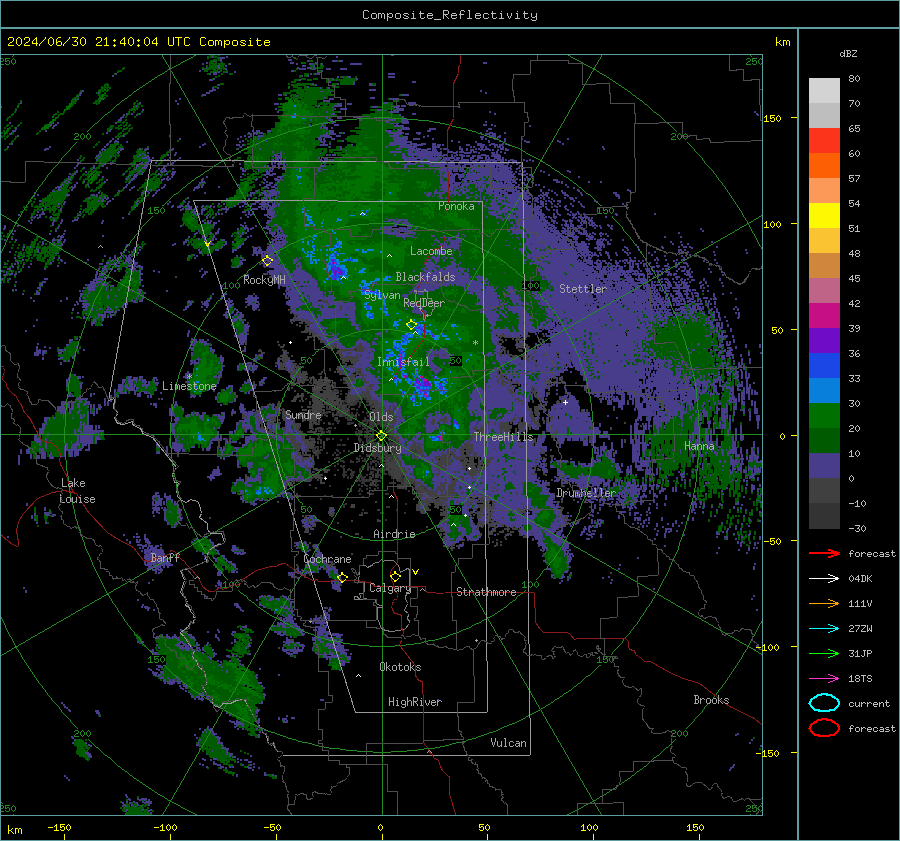Click the Sylvan label on map
This screenshot has width=900, height=841.
382,295
